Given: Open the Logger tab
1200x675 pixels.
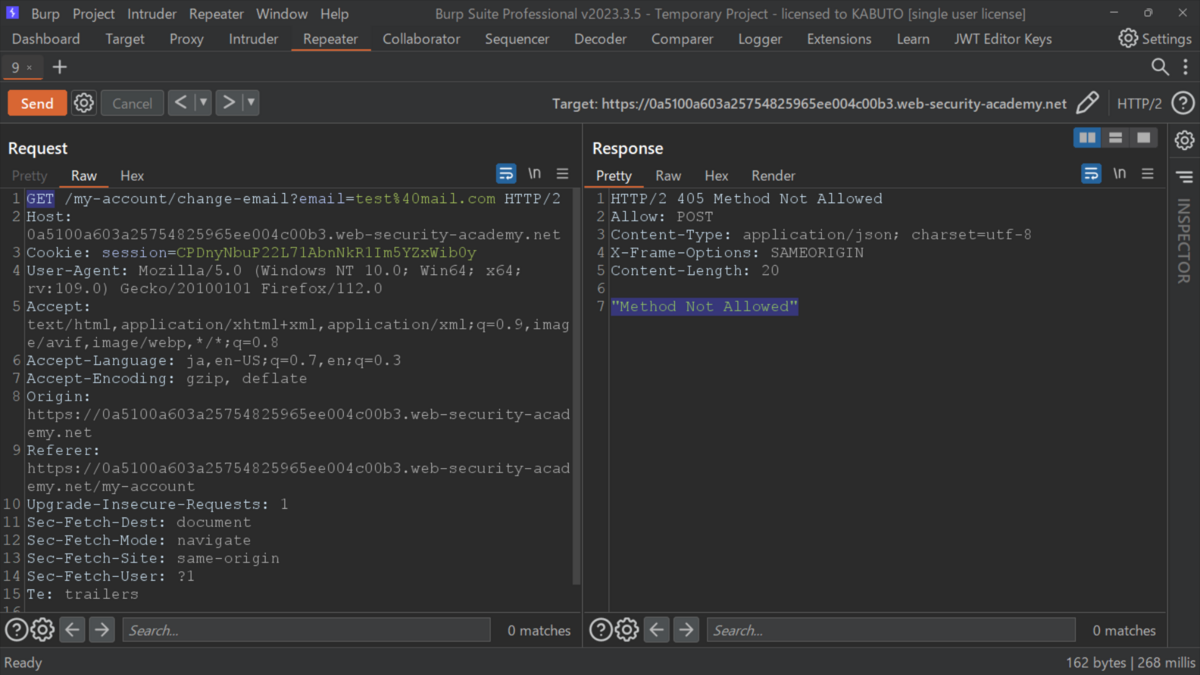Looking at the screenshot, I should pos(760,39).
